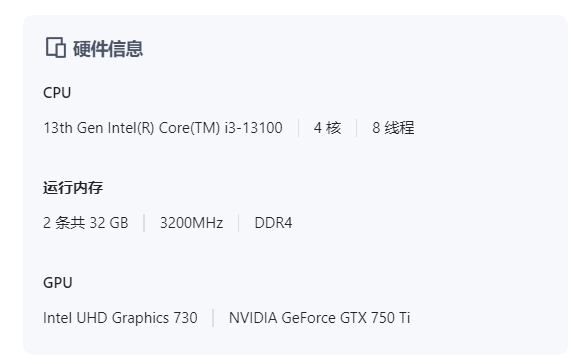The image size is (571, 364).
Task: Click the divider between the two GPU names
Action: [x=213, y=318]
